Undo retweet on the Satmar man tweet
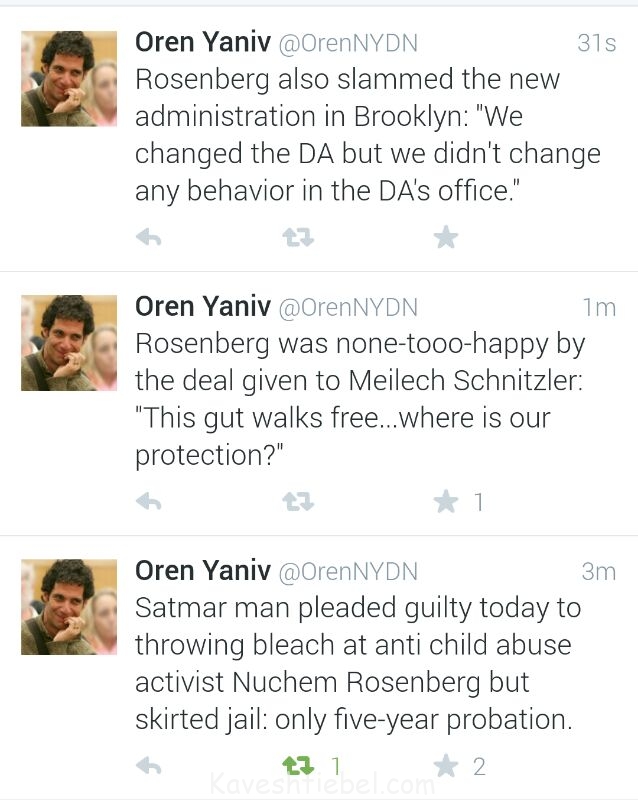Image resolution: width=638 pixels, height=800 pixels. coord(298,766)
